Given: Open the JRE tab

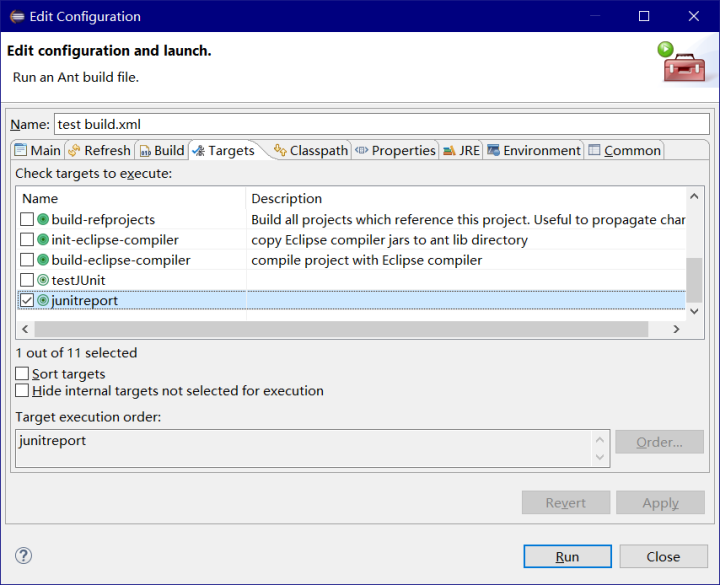Looking at the screenshot, I should (461, 150).
